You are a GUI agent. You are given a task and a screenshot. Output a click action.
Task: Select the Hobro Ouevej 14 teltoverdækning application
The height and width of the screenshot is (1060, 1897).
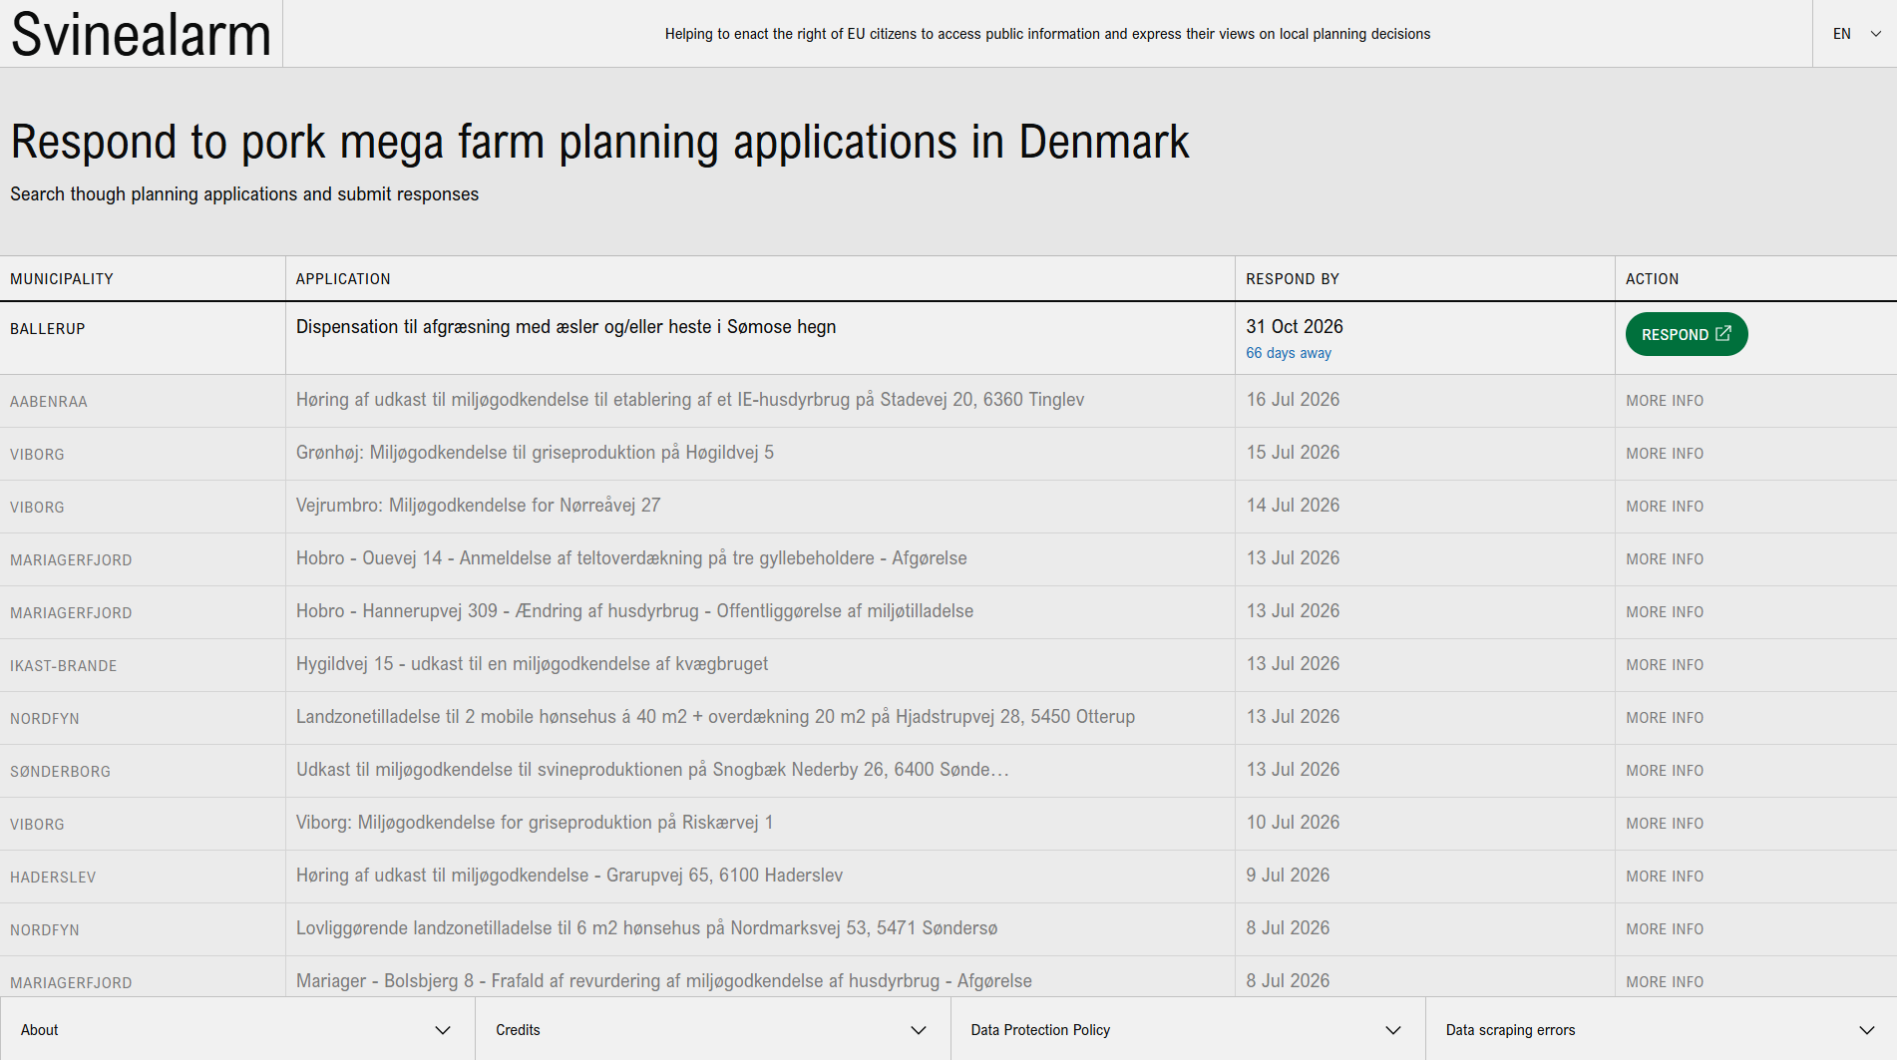coord(631,558)
